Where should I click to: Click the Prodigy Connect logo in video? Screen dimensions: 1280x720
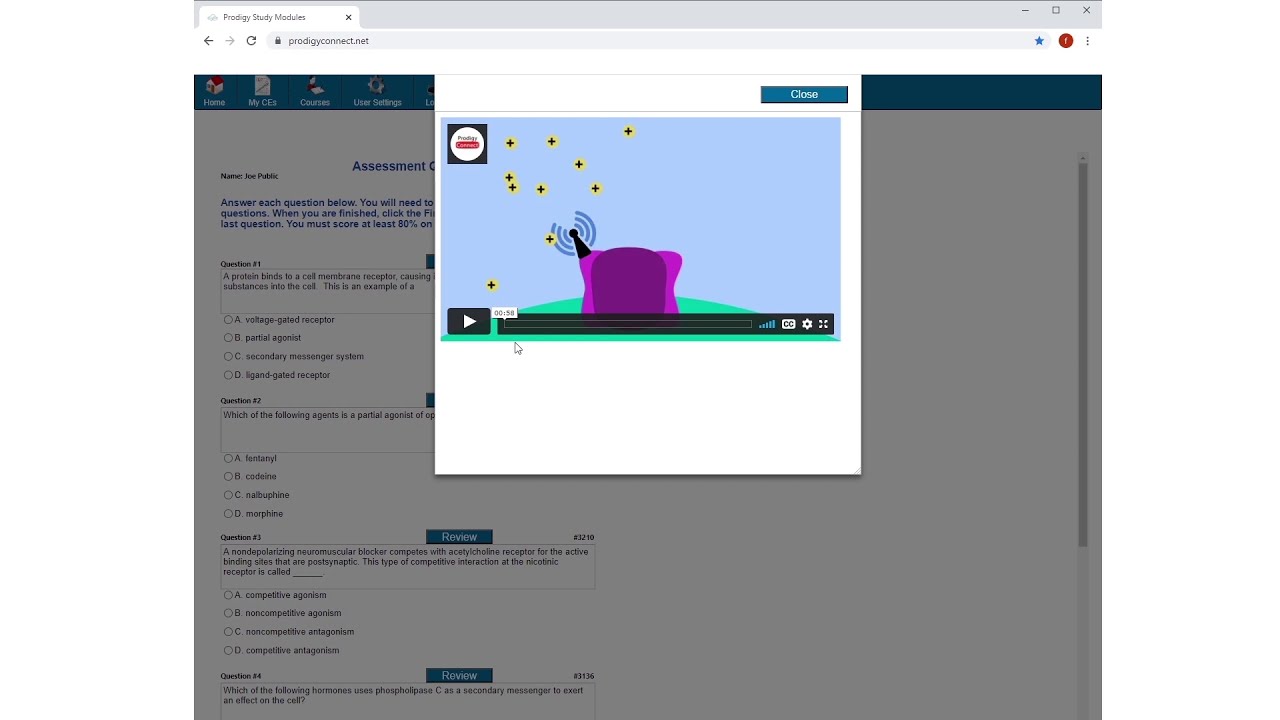pos(467,144)
